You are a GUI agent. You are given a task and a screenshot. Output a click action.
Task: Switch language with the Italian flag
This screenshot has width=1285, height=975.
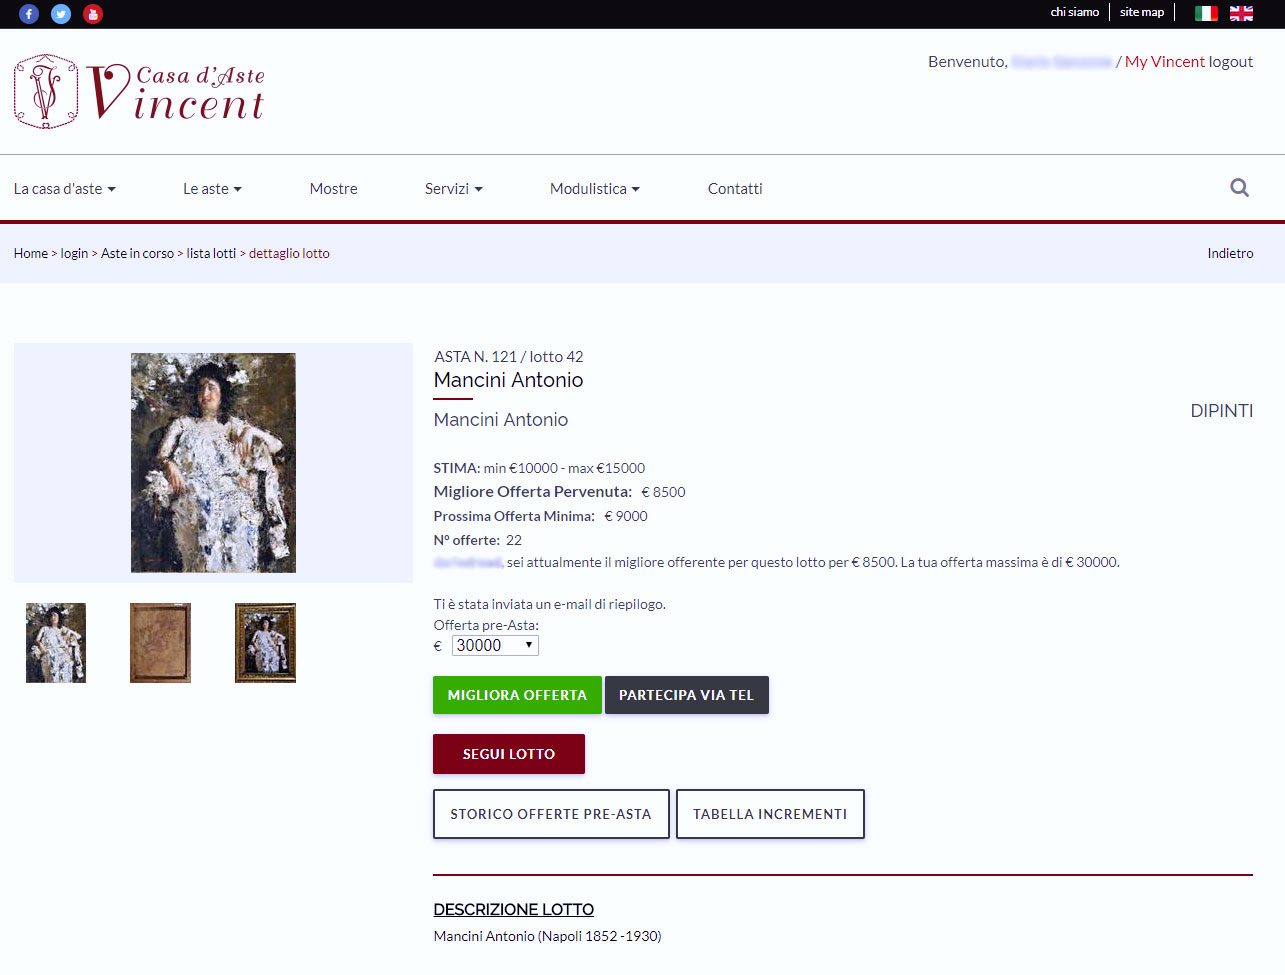(x=1206, y=13)
